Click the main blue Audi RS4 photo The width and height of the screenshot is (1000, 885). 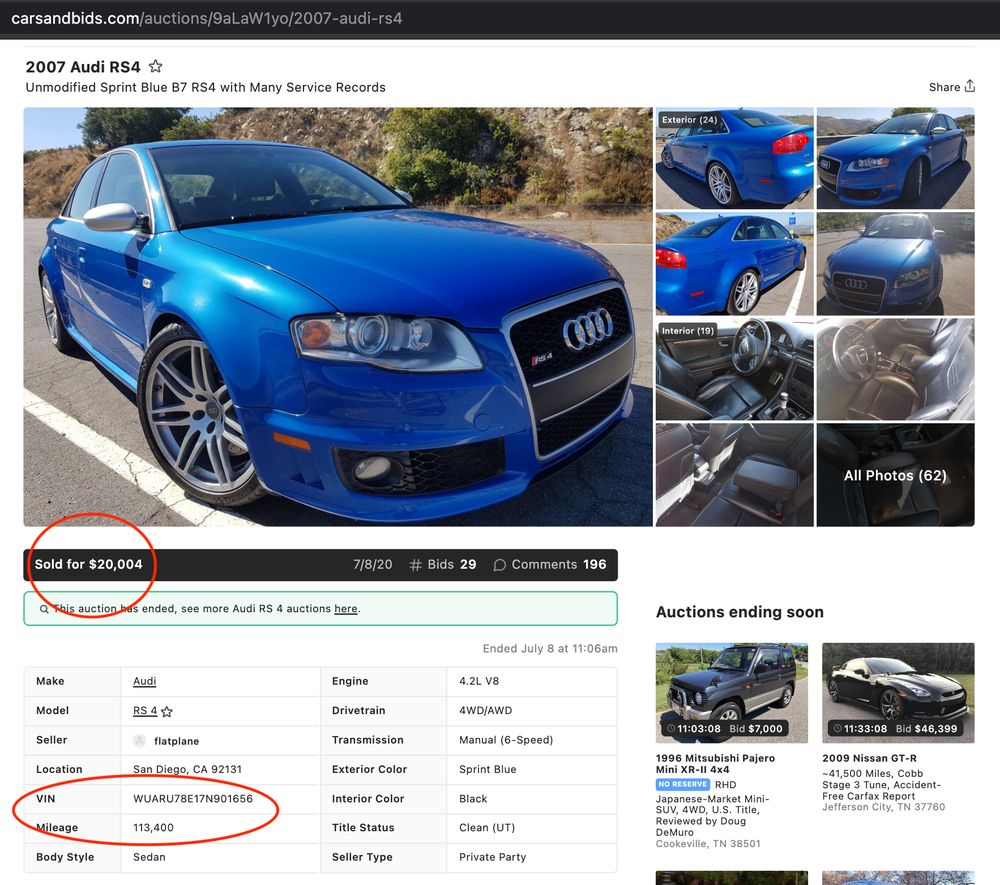[337, 316]
